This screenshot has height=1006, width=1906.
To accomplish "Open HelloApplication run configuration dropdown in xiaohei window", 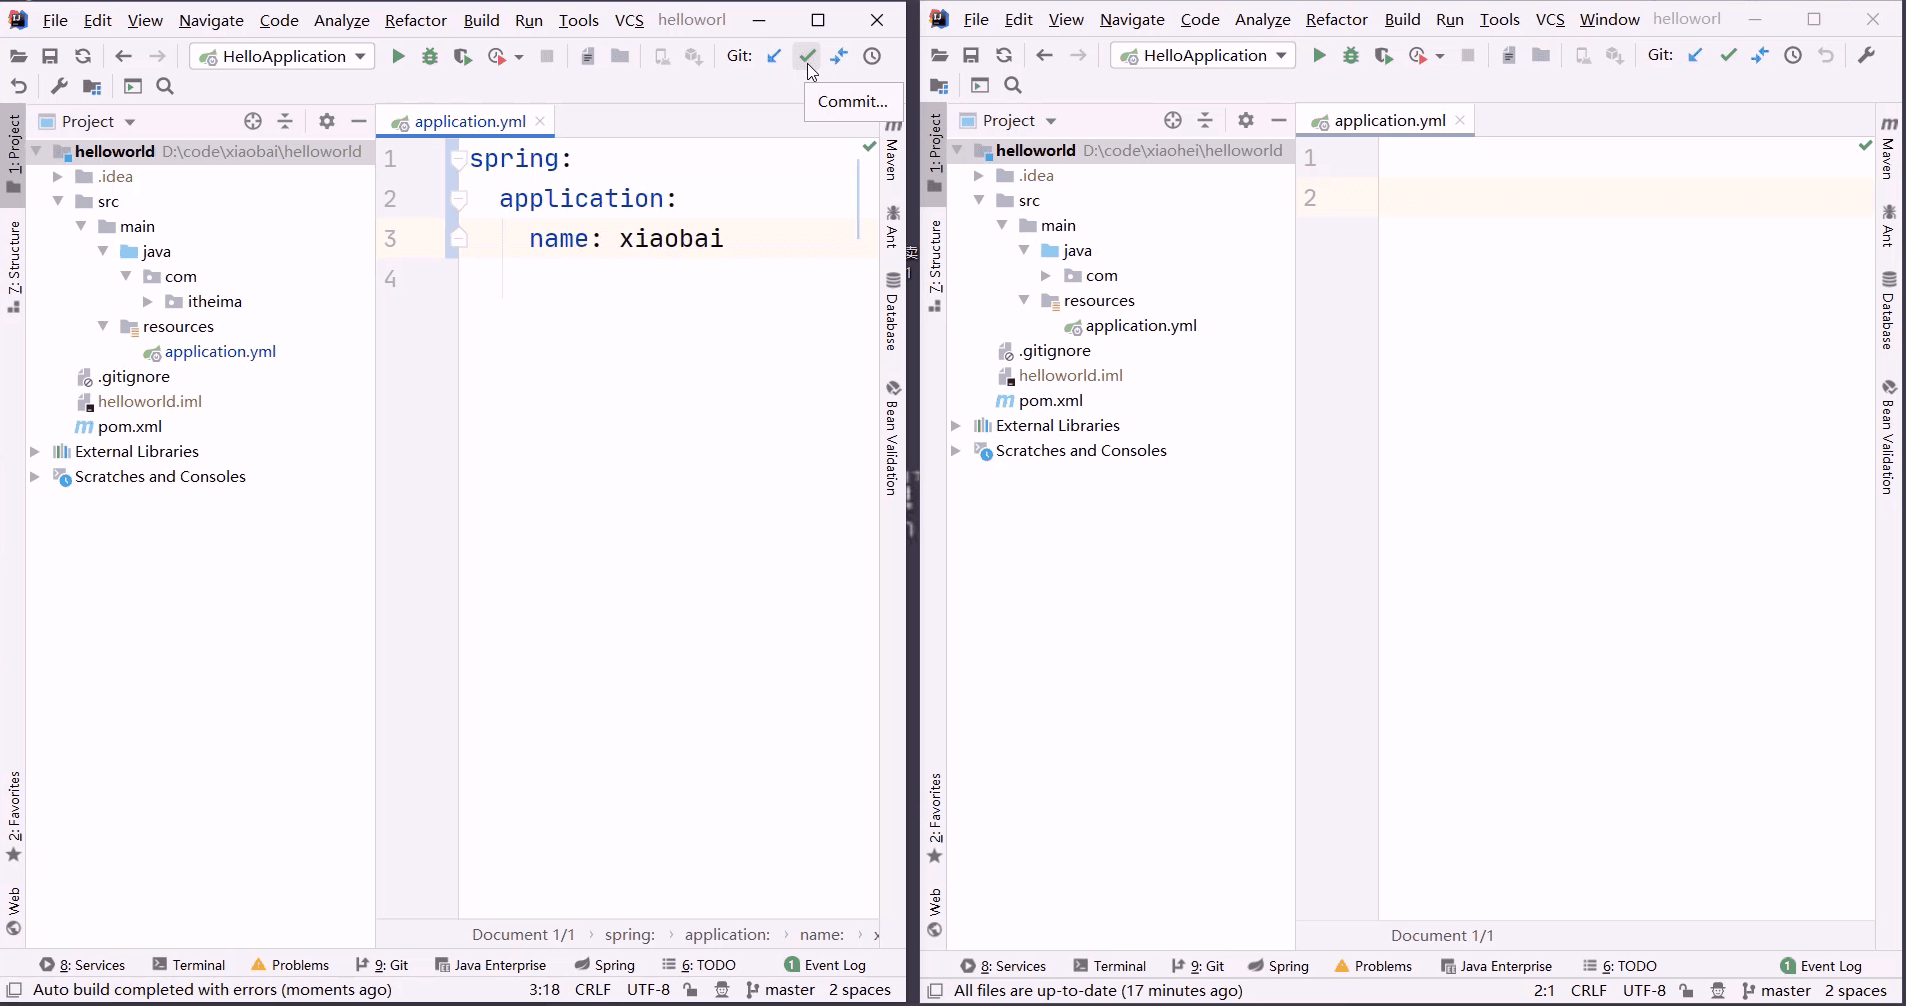I will (1204, 56).
